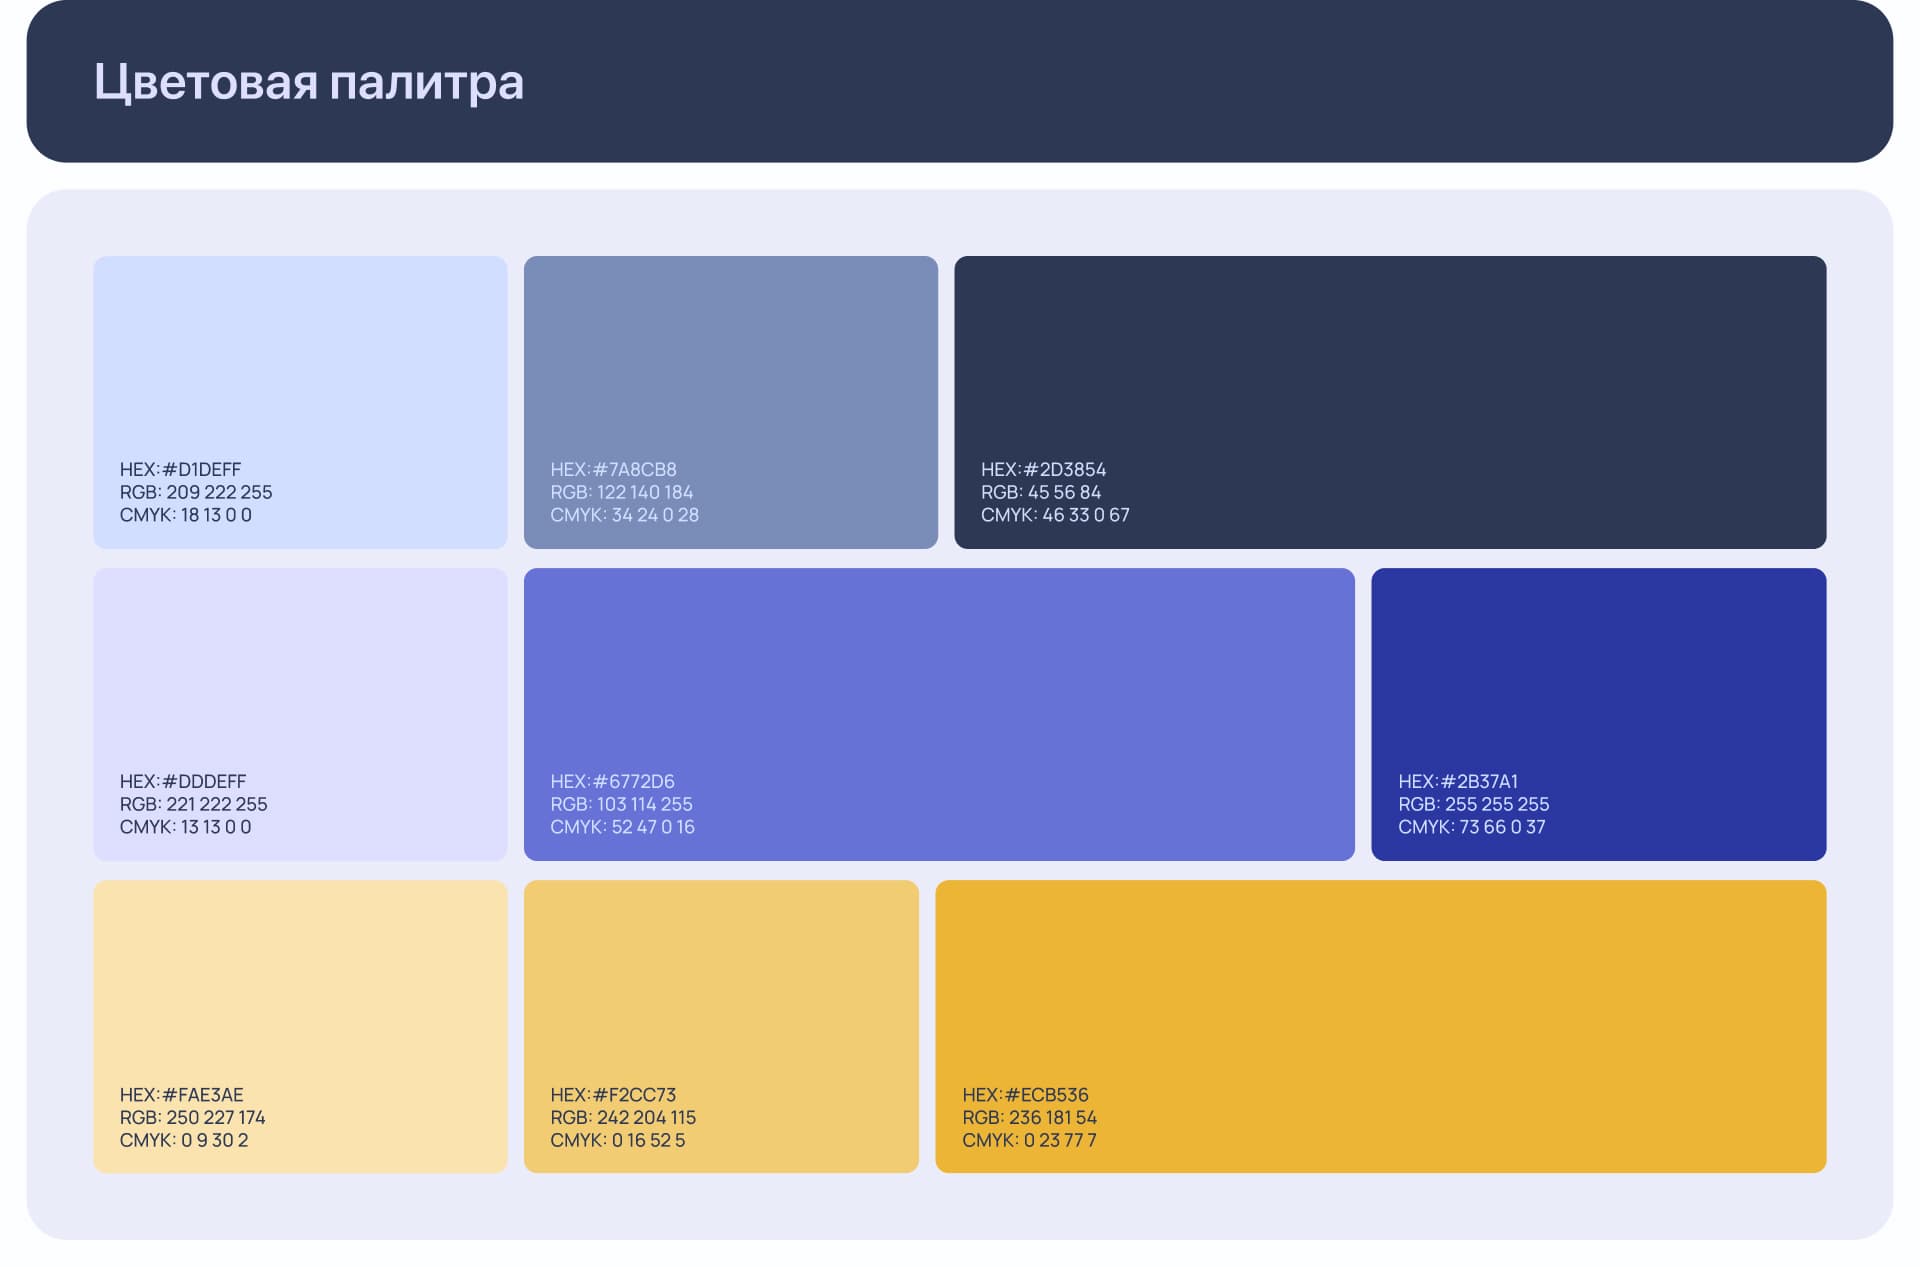Click the 'HEX:#2B37A1' text label
This screenshot has width=1920, height=1267.
pyautogui.click(x=1457, y=781)
